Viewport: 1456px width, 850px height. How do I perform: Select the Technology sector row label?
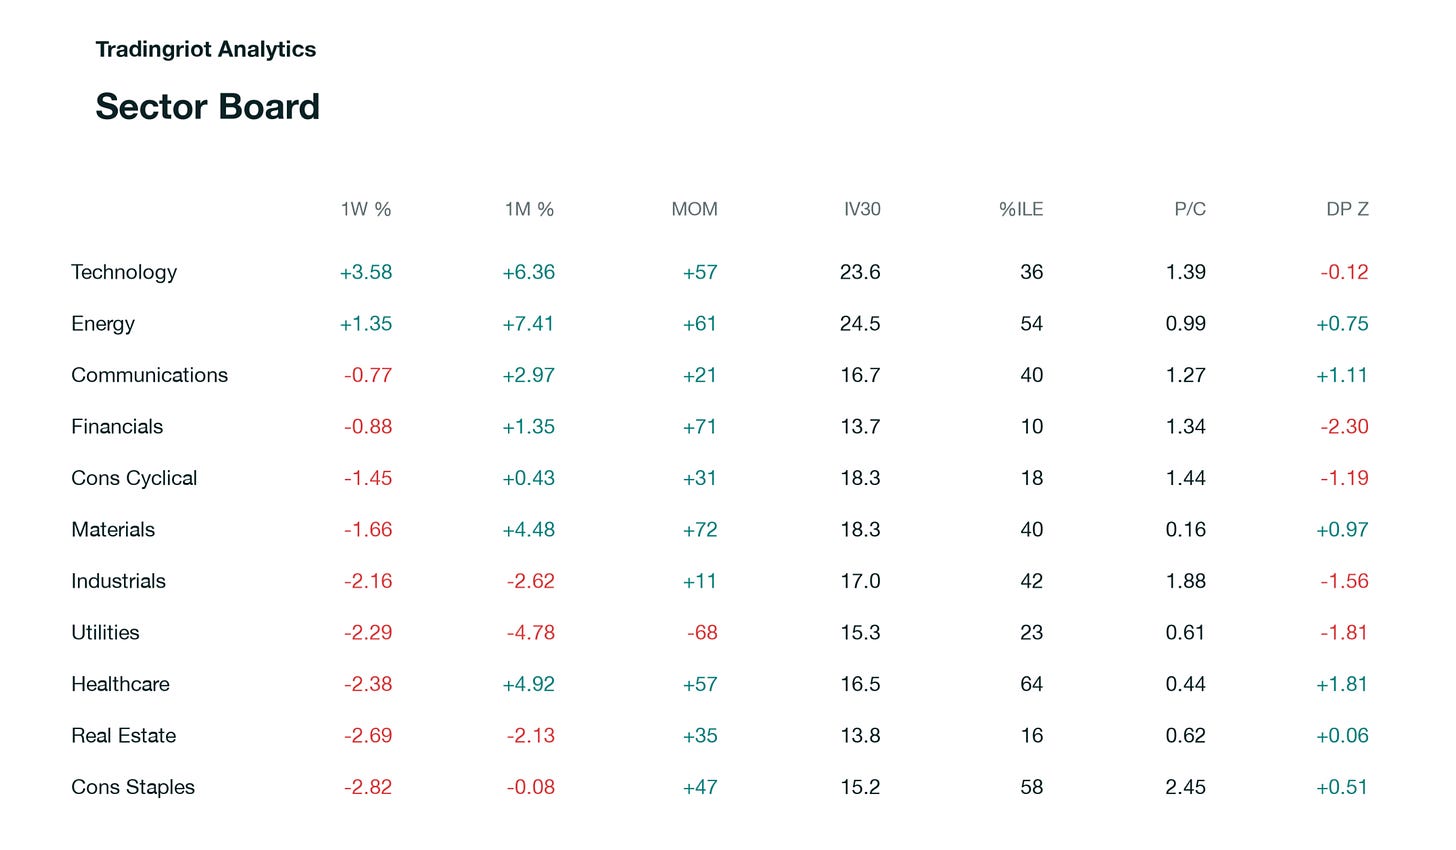(x=124, y=272)
